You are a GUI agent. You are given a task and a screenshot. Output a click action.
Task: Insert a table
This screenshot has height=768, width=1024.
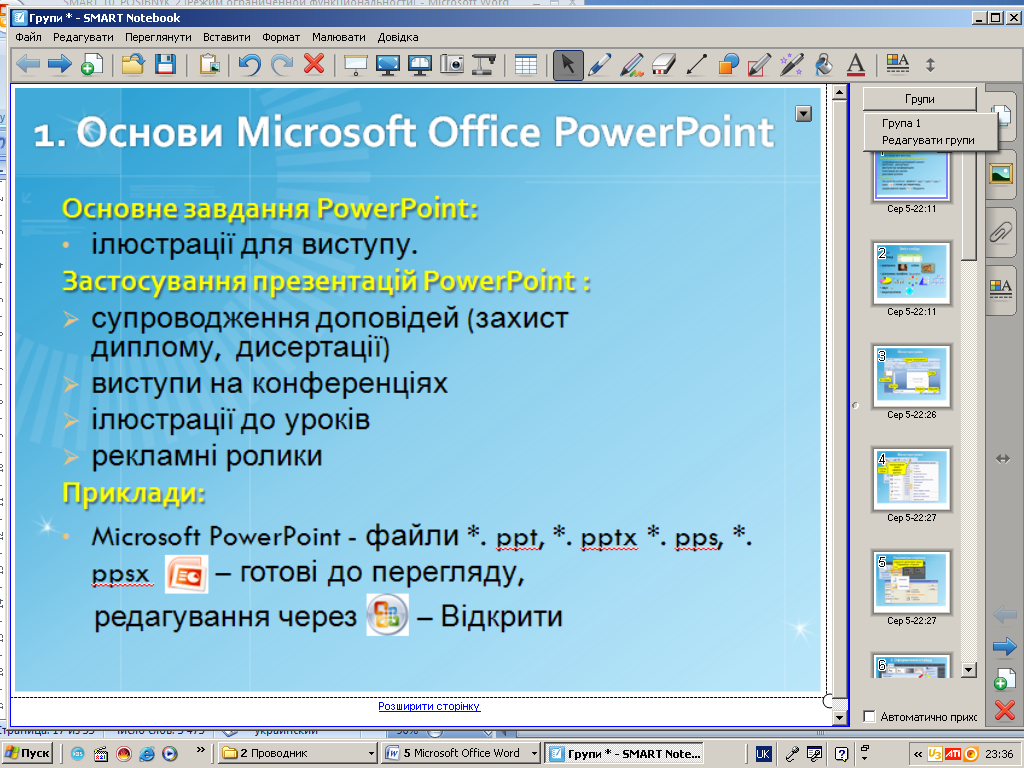pyautogui.click(x=526, y=65)
